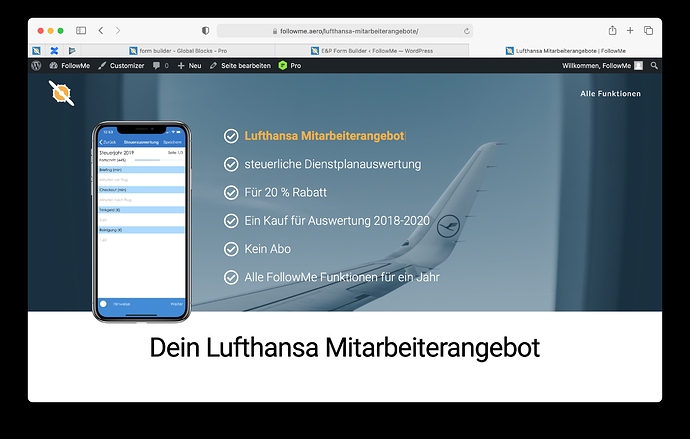Switch to the form builder Global Blocks tab
690x439 pixels.
178,51
